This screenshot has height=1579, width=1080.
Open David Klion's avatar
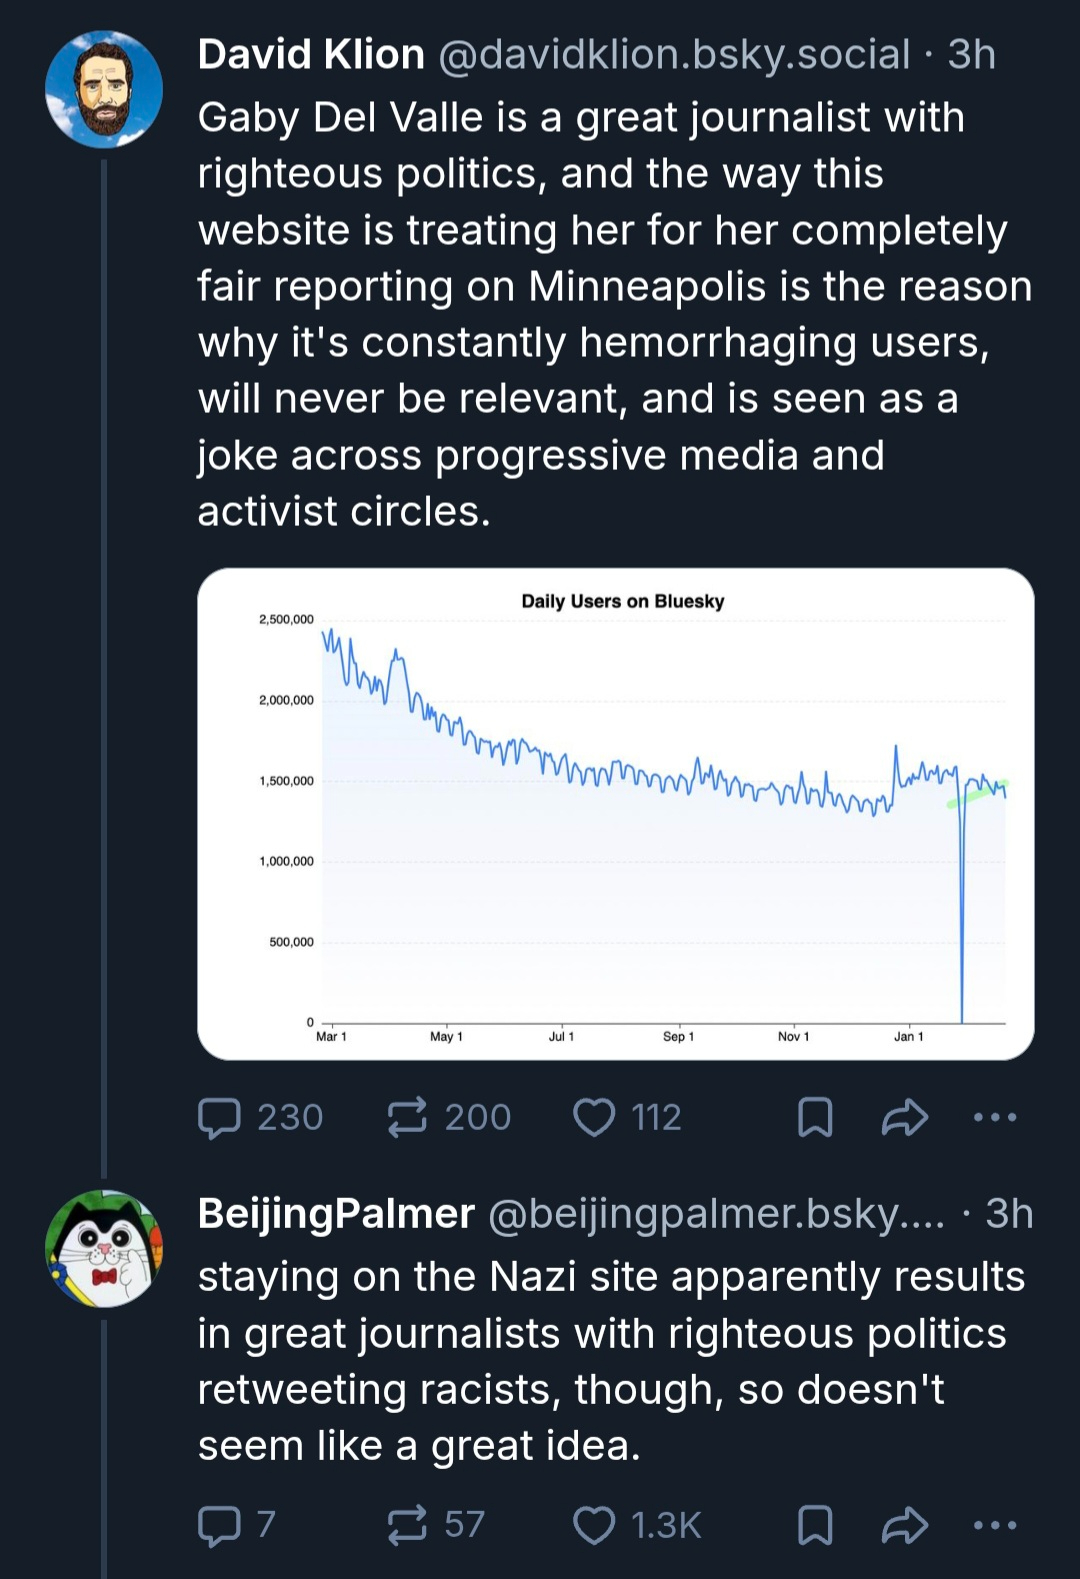(x=104, y=90)
